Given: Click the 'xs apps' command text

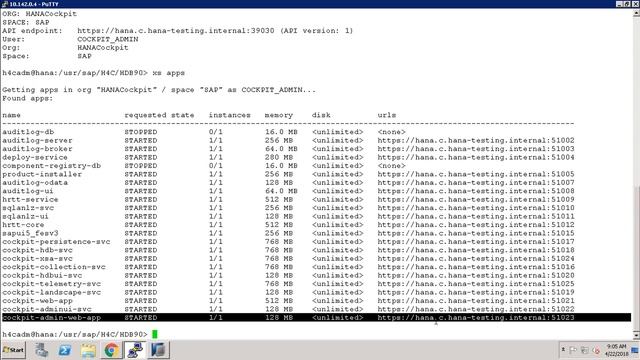Looking at the screenshot, I should (x=169, y=73).
